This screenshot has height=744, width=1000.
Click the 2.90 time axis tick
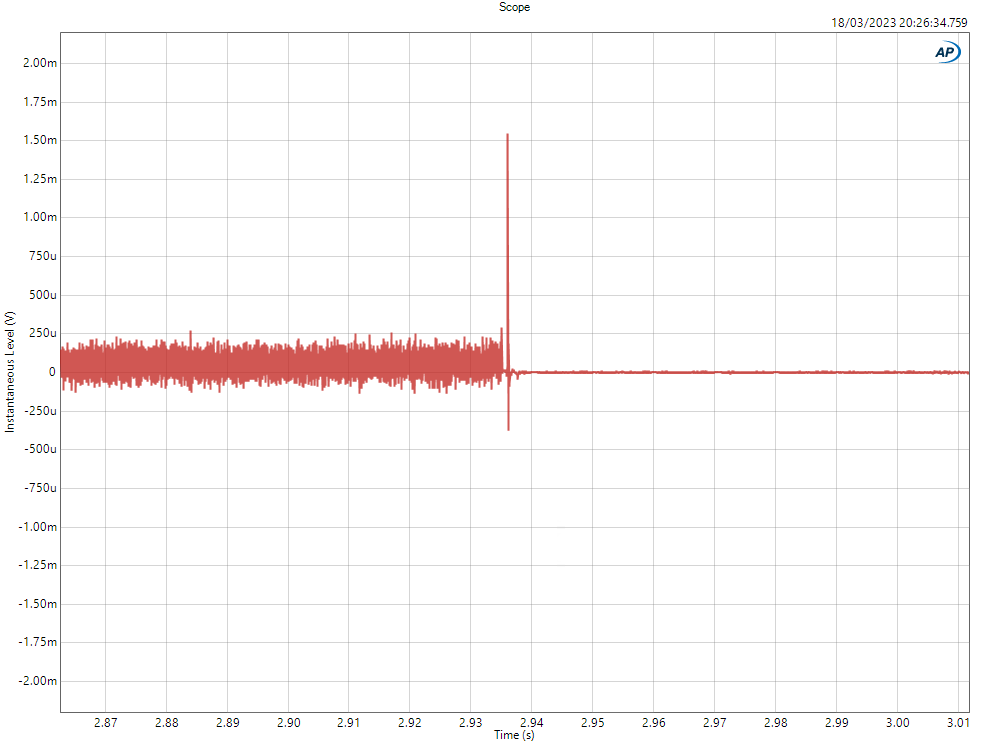288,722
